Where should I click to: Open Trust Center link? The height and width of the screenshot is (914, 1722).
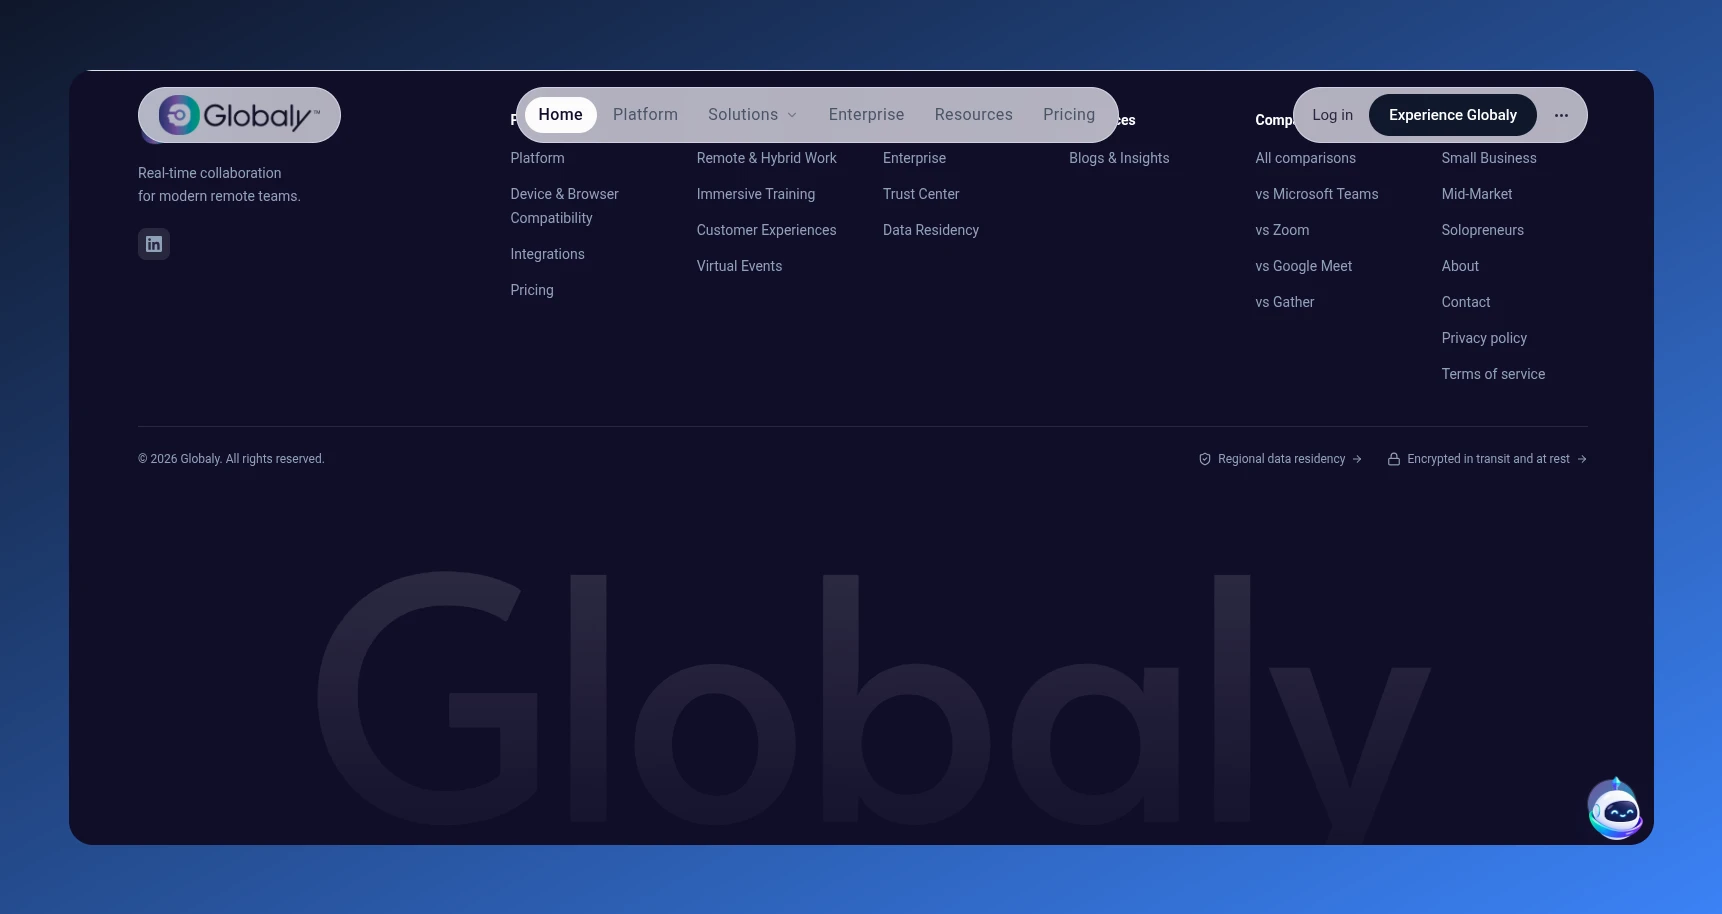click(x=921, y=194)
